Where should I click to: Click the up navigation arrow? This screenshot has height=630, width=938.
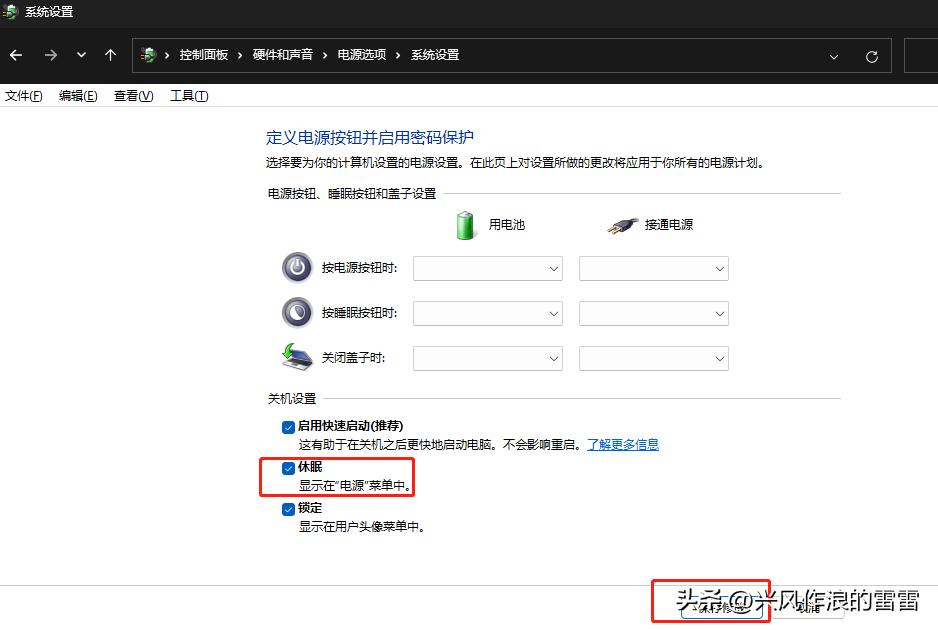[110, 55]
